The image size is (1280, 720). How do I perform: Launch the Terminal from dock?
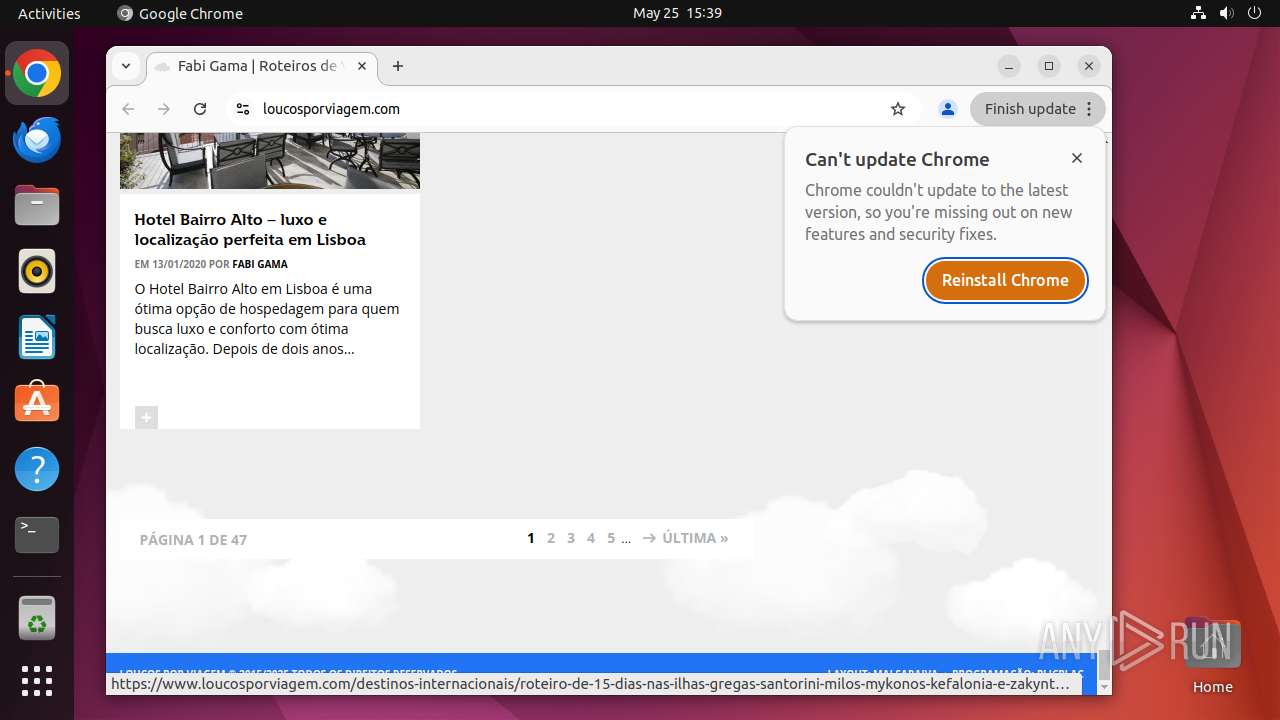37,535
